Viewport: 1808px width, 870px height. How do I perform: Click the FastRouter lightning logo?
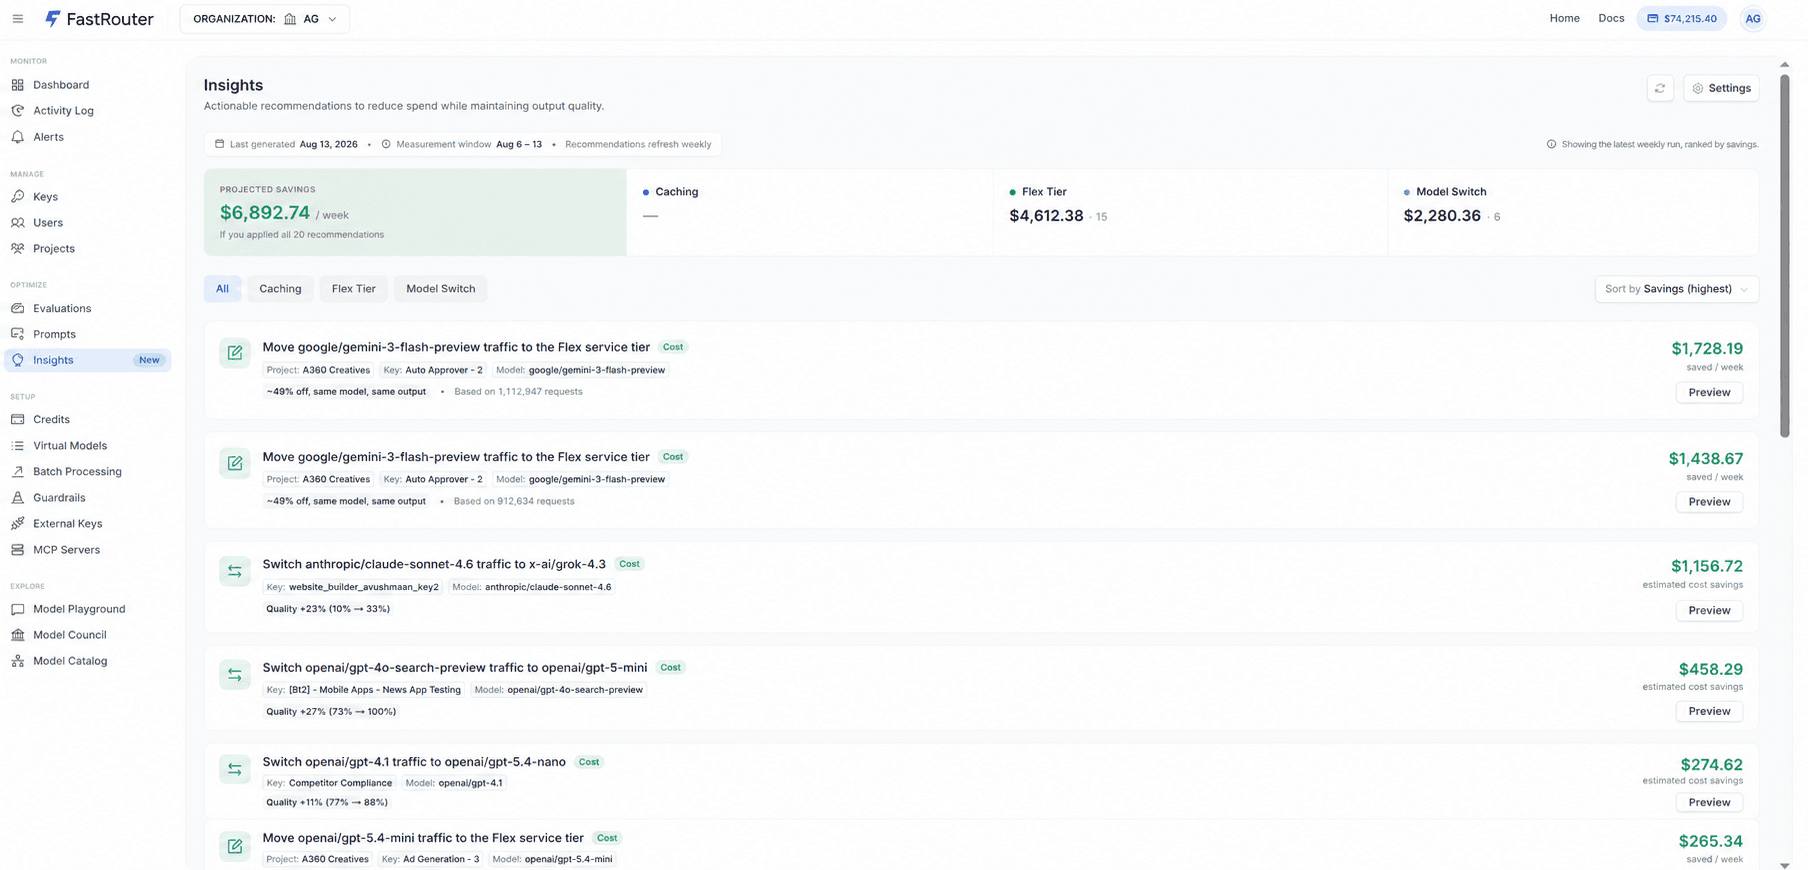click(53, 19)
